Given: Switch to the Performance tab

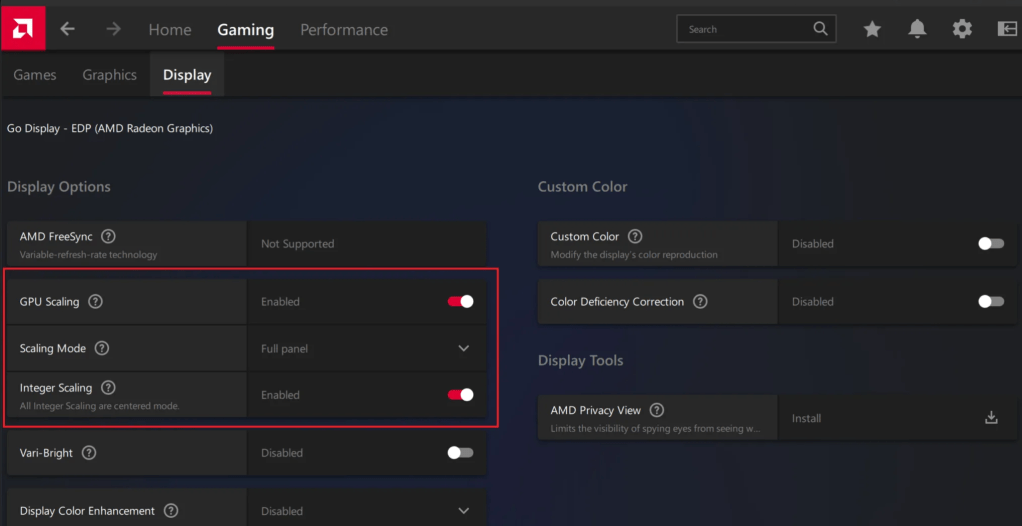Looking at the screenshot, I should [x=344, y=30].
